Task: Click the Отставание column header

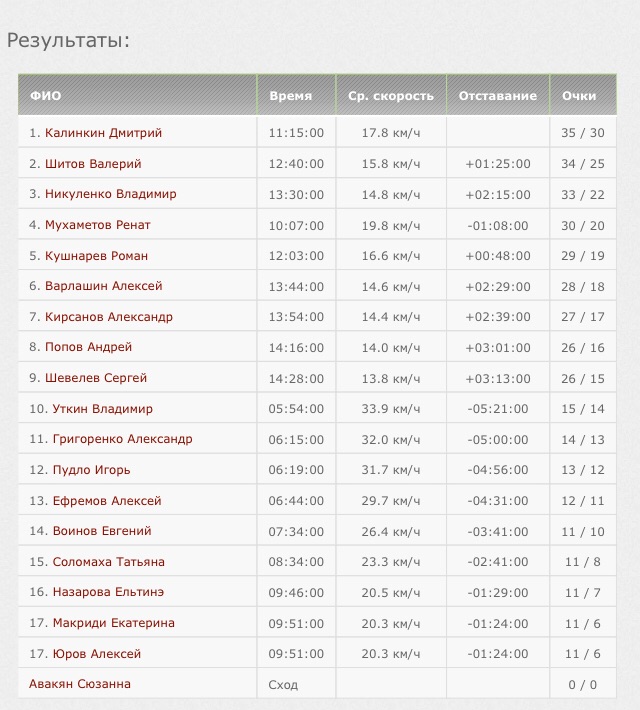Action: point(498,96)
